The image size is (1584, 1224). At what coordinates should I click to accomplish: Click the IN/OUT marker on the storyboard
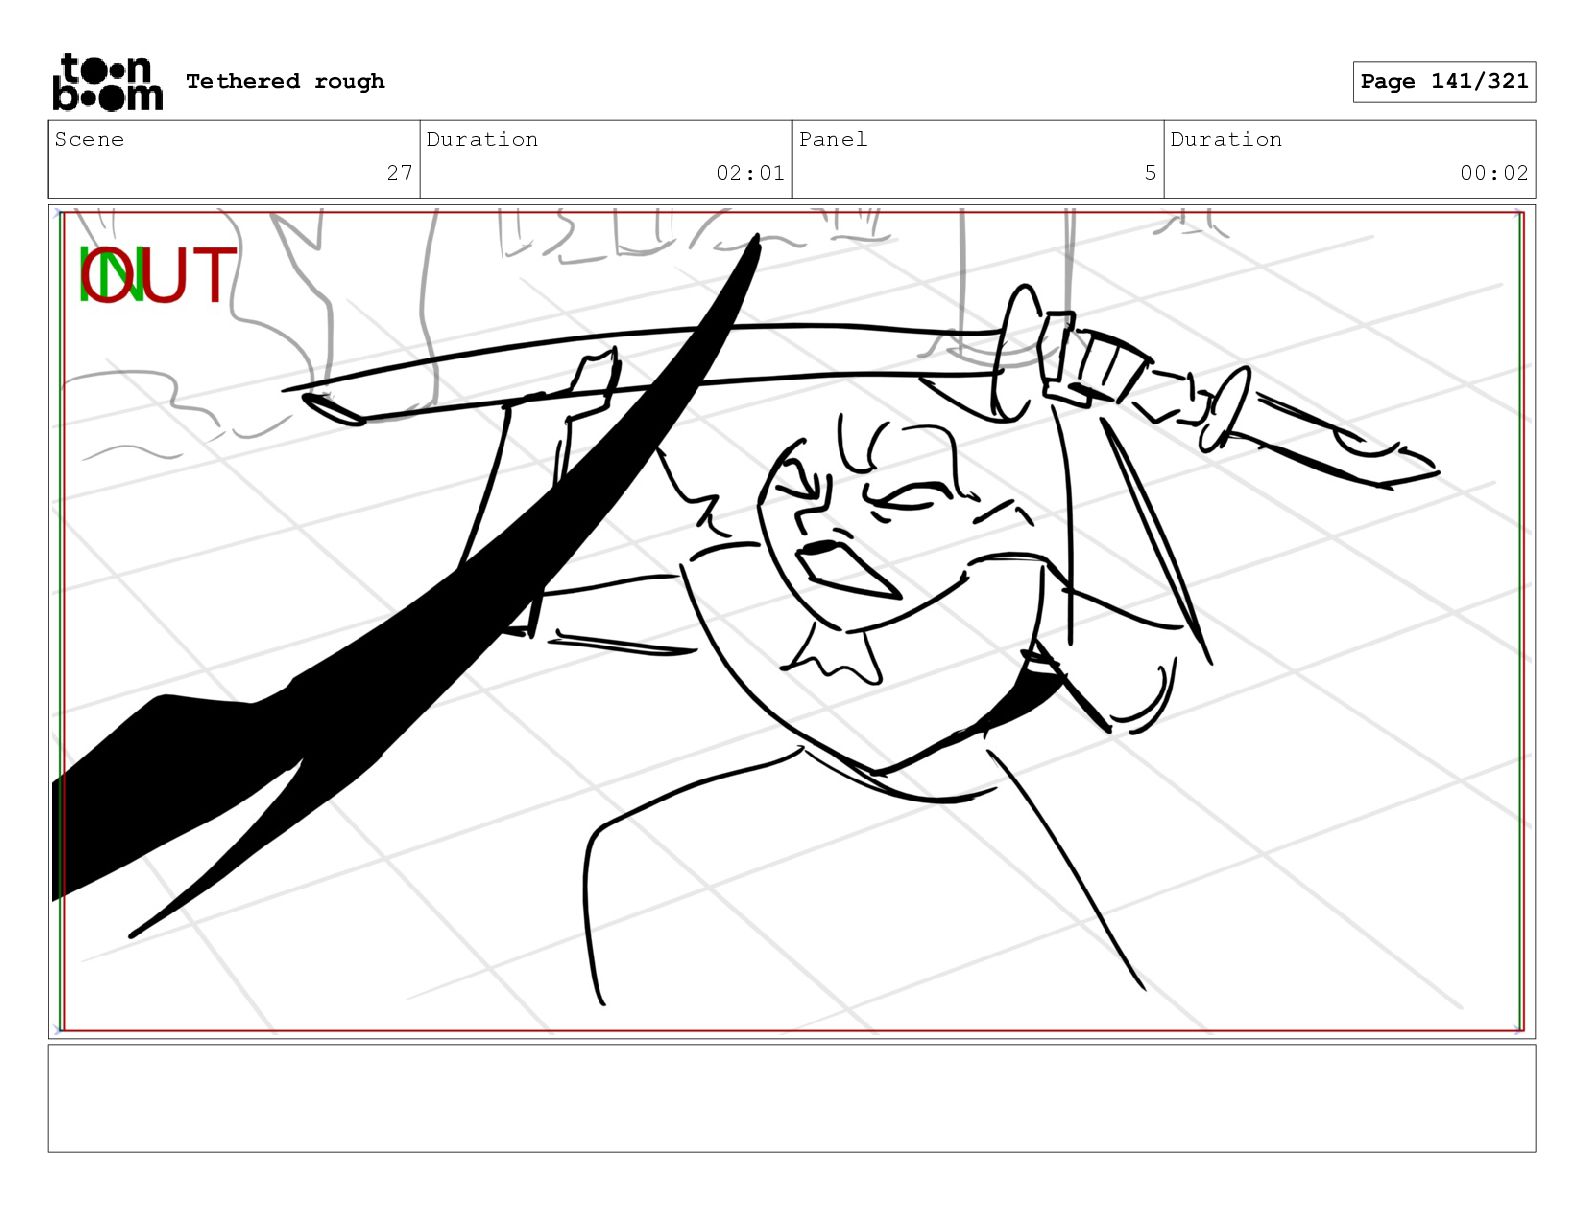click(x=158, y=275)
